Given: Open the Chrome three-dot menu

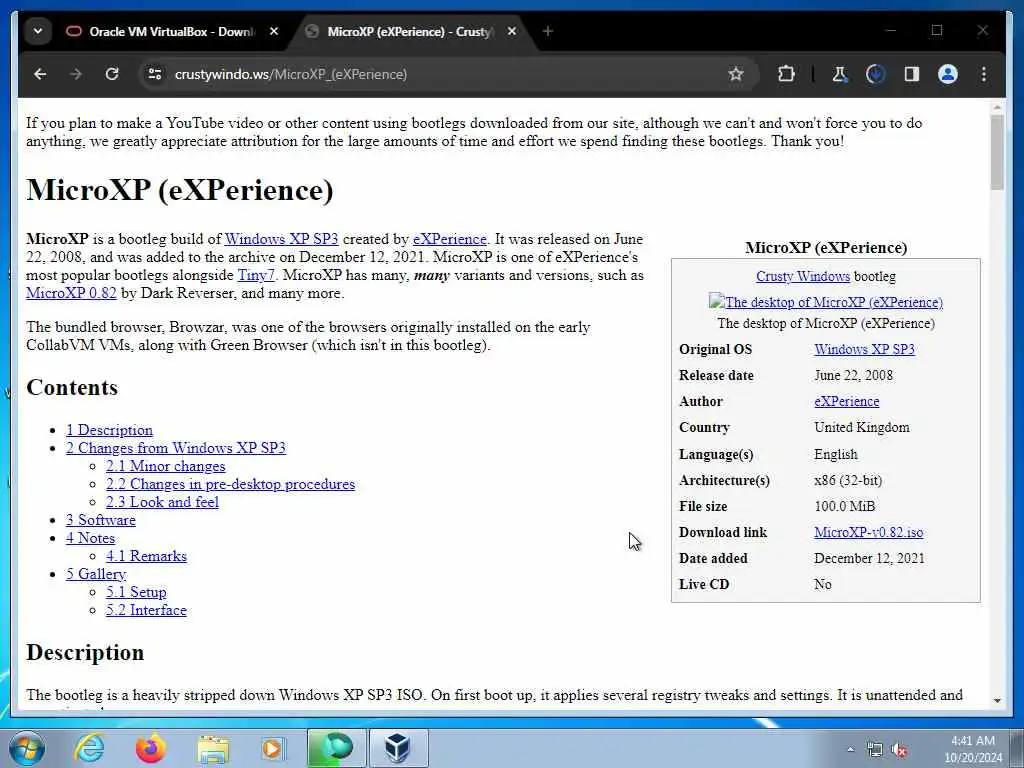Looking at the screenshot, I should (x=984, y=74).
